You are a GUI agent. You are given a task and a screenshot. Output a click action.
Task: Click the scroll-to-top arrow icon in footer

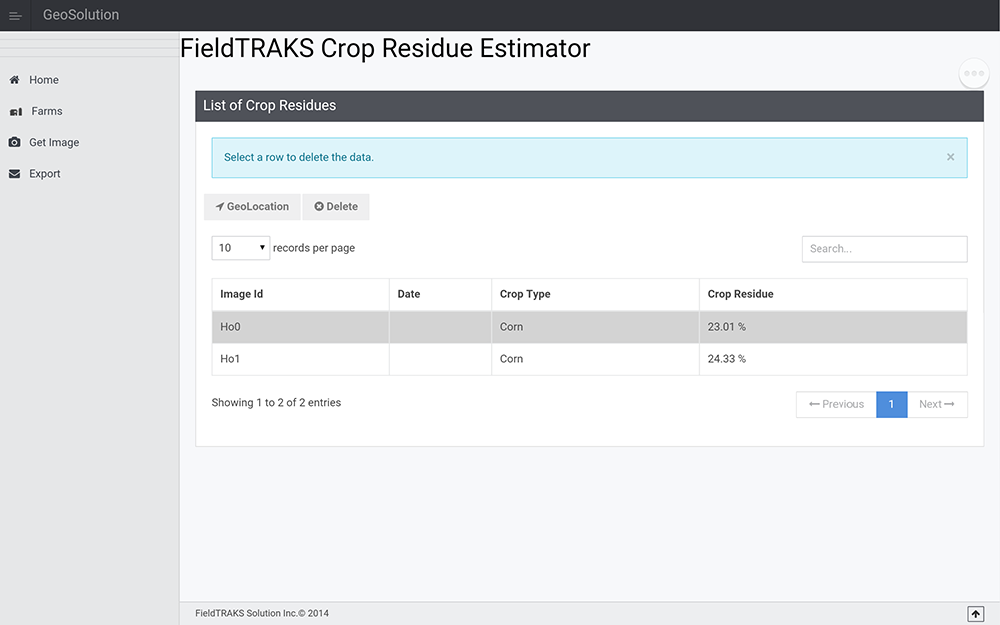(x=975, y=613)
